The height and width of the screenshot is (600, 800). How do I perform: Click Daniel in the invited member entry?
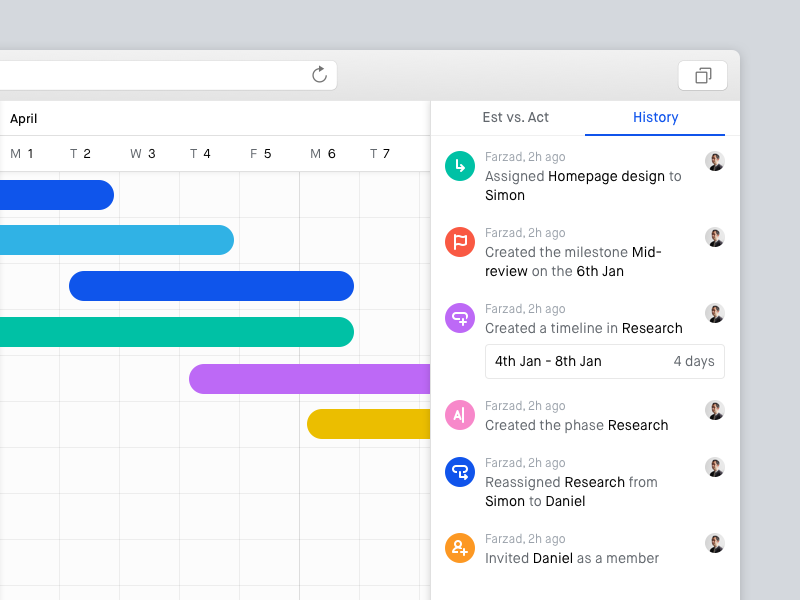click(553, 558)
